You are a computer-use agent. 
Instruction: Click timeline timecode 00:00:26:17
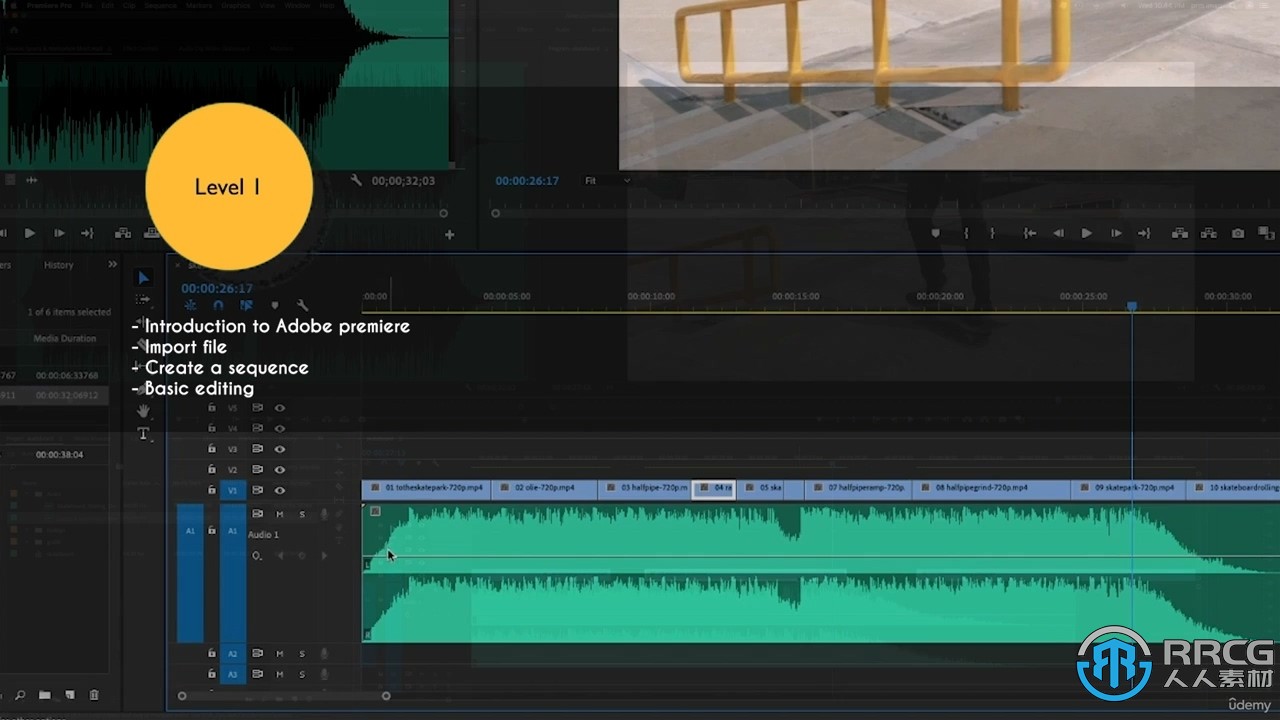pyautogui.click(x=217, y=288)
